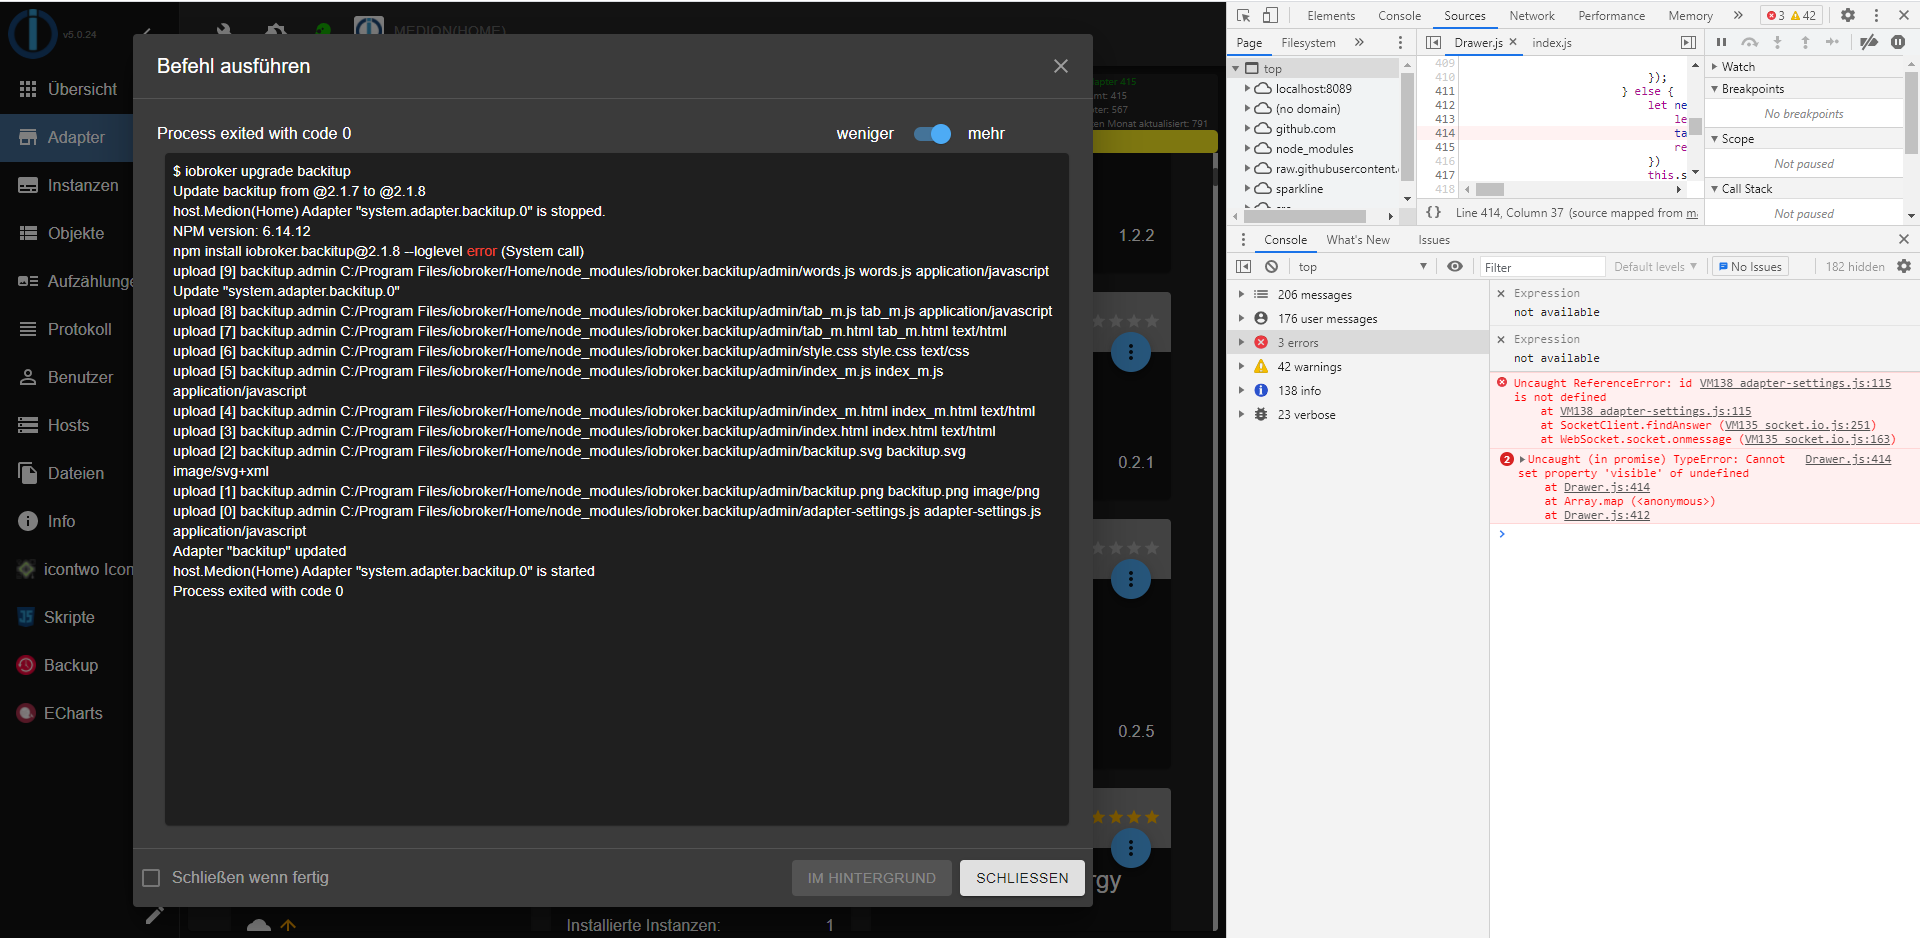Deactivate breakpoints icon in debugger toolbar

point(1868,42)
